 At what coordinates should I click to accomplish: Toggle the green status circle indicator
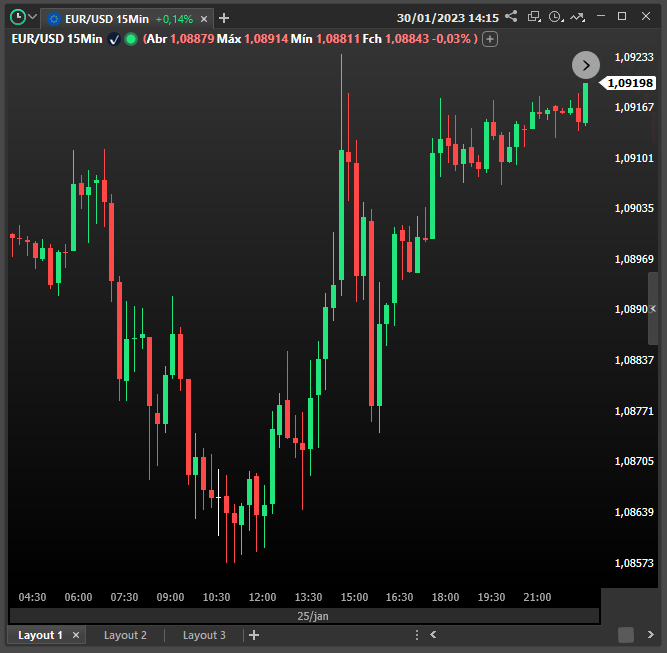tap(131, 38)
